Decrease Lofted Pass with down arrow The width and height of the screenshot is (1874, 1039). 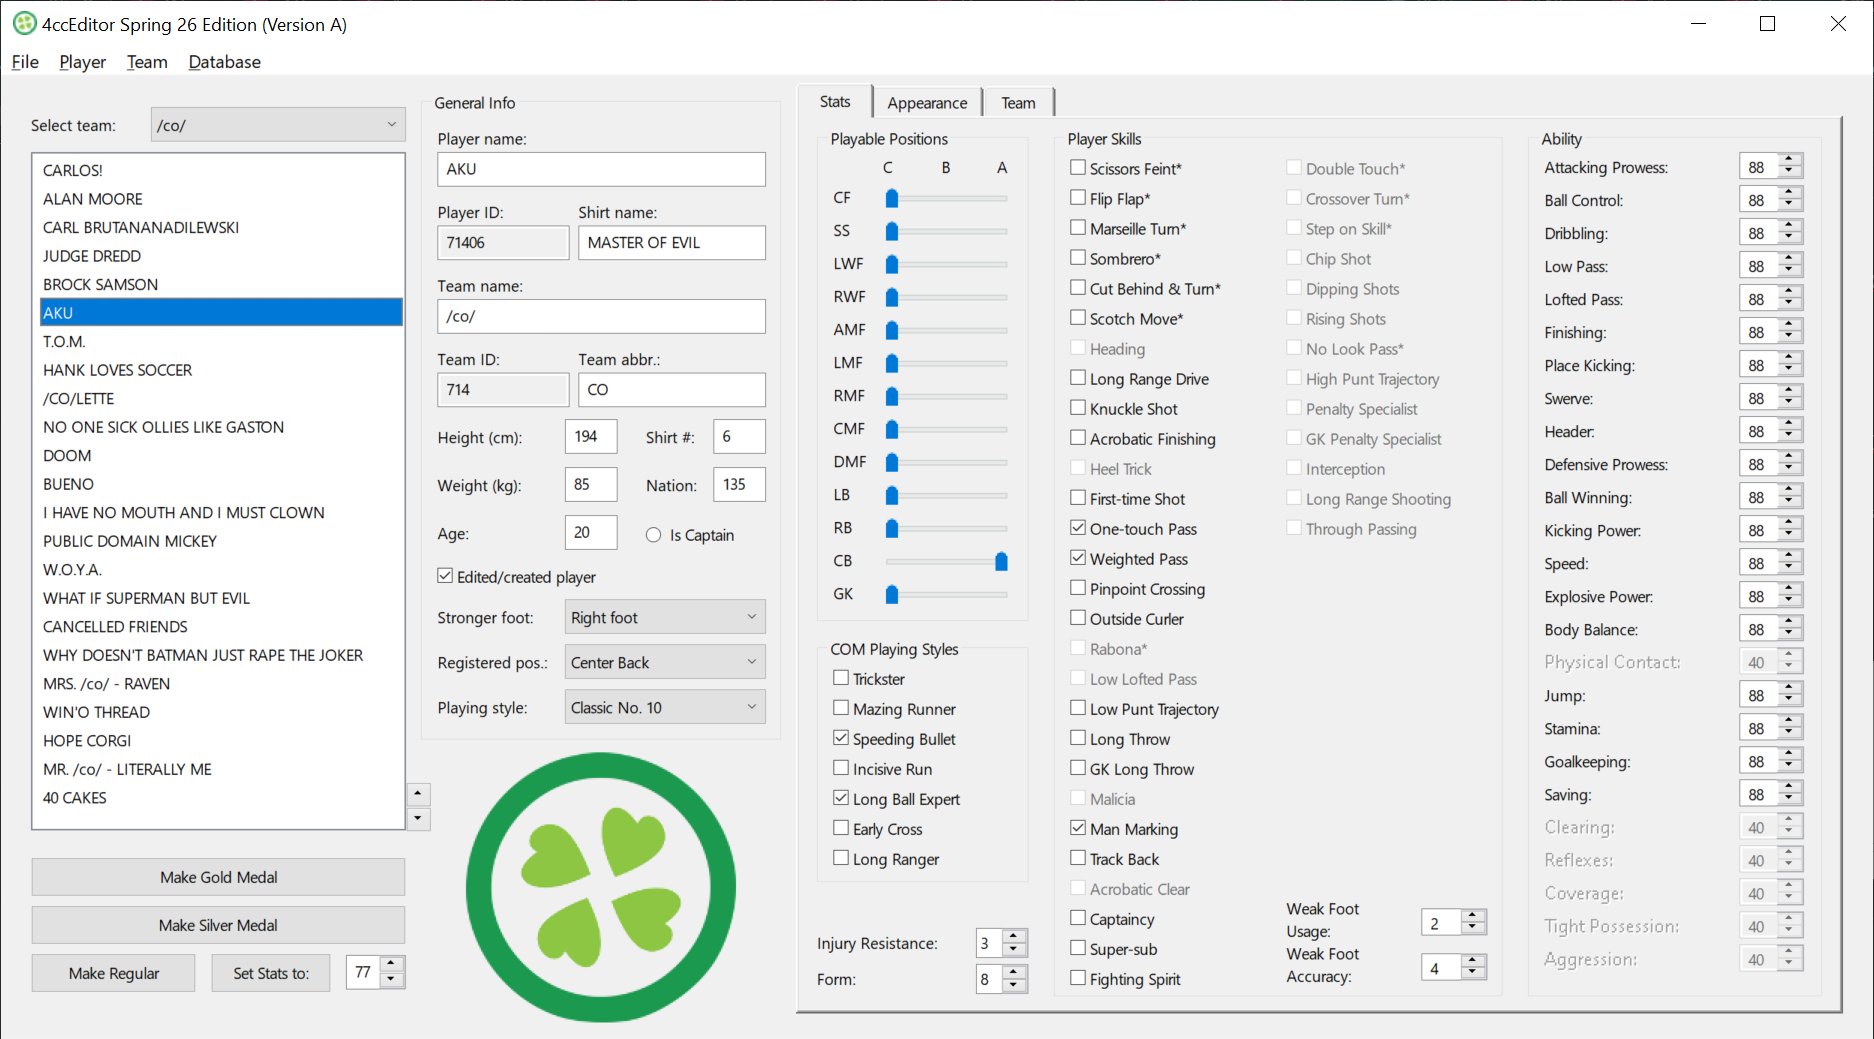(x=1791, y=306)
